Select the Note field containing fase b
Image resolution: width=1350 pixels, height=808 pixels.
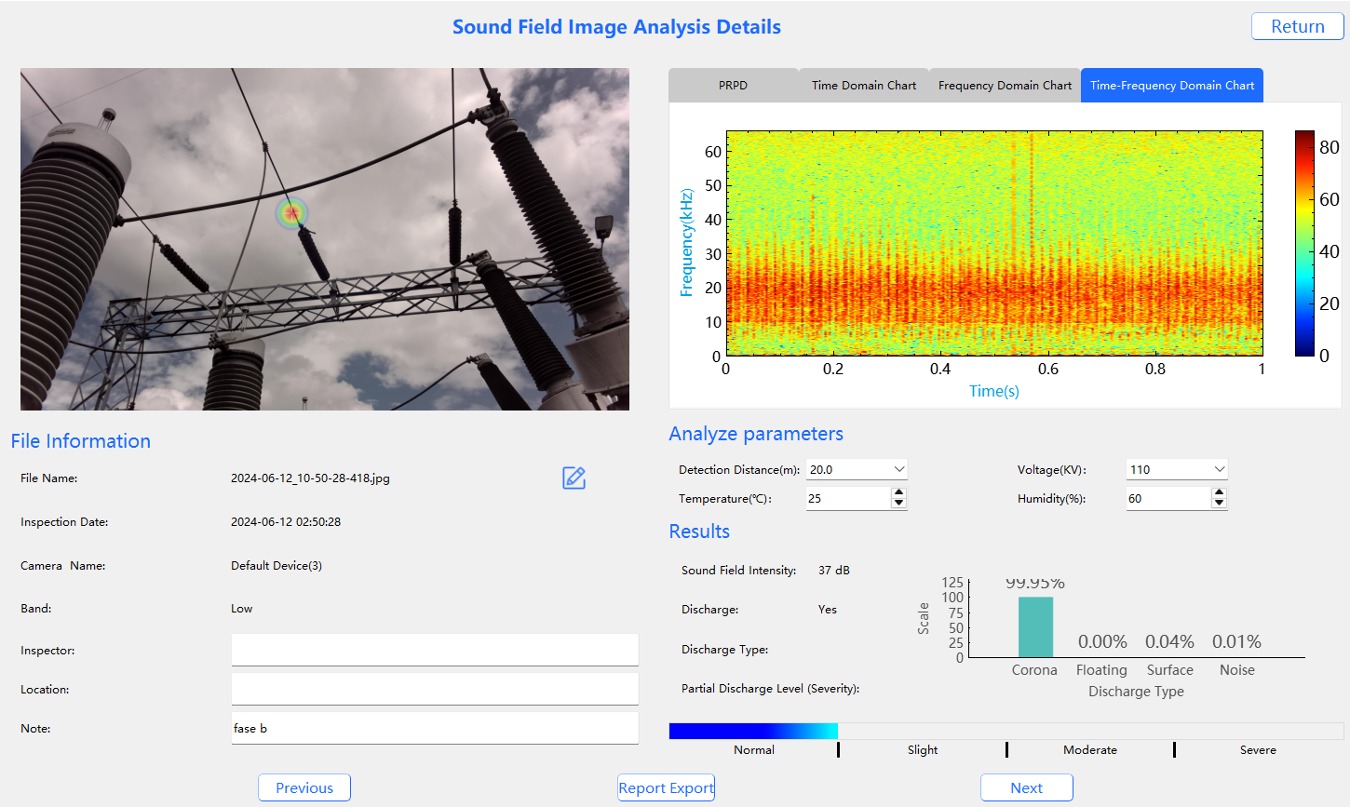pos(434,728)
